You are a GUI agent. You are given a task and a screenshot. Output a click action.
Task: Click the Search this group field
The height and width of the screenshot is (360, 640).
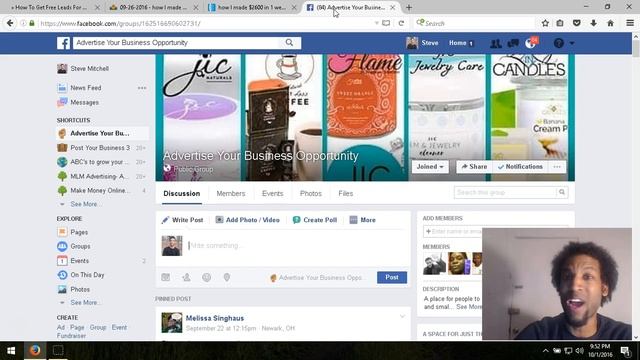(x=506, y=192)
